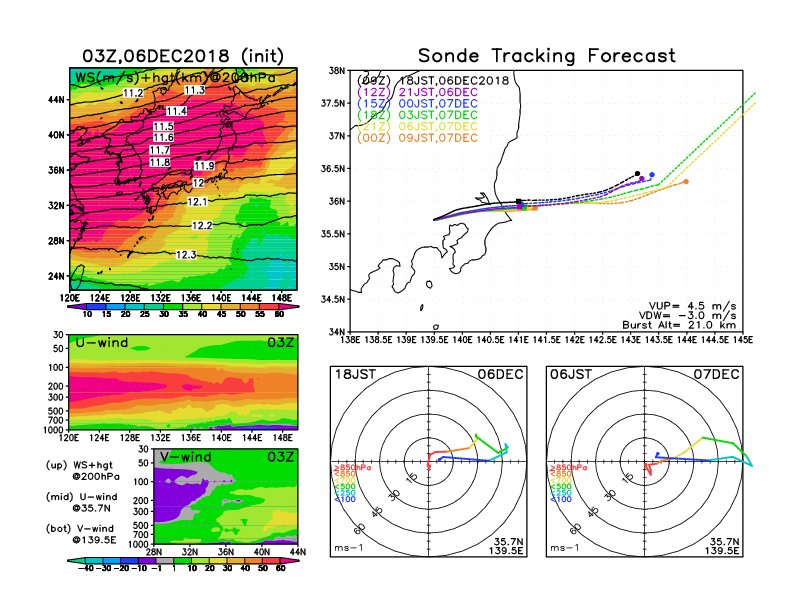The image size is (792, 612).
Task: Click the black landing point dot on the track map
Action: 638,173
